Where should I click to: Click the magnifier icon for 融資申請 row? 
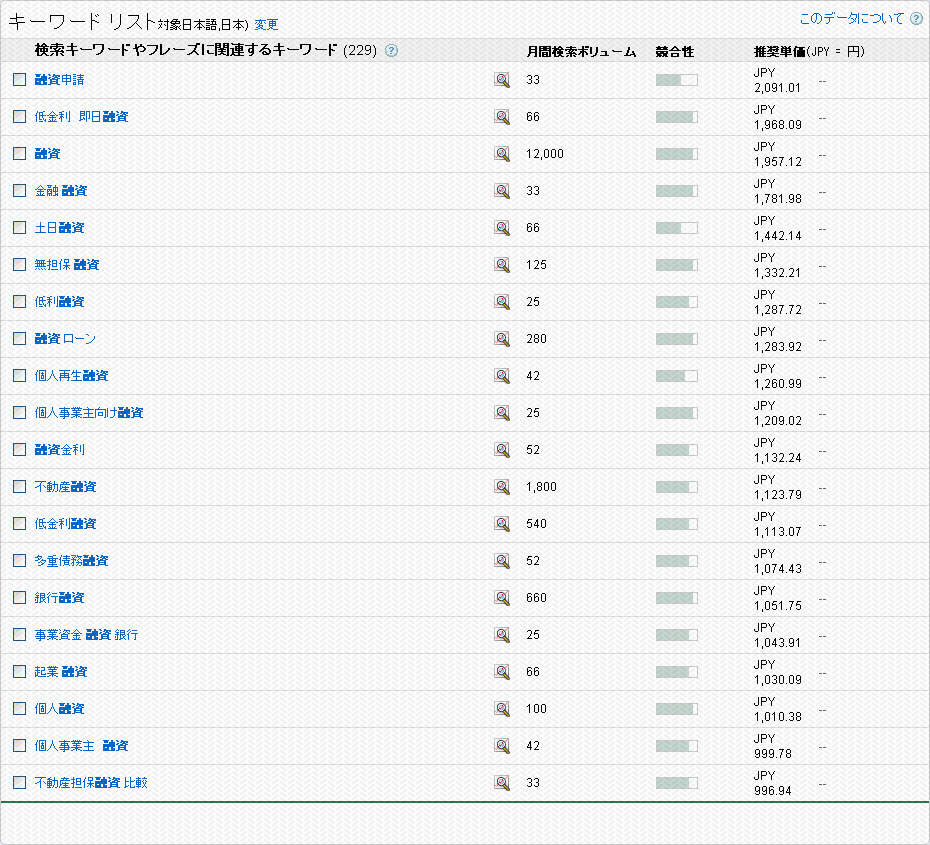(502, 80)
